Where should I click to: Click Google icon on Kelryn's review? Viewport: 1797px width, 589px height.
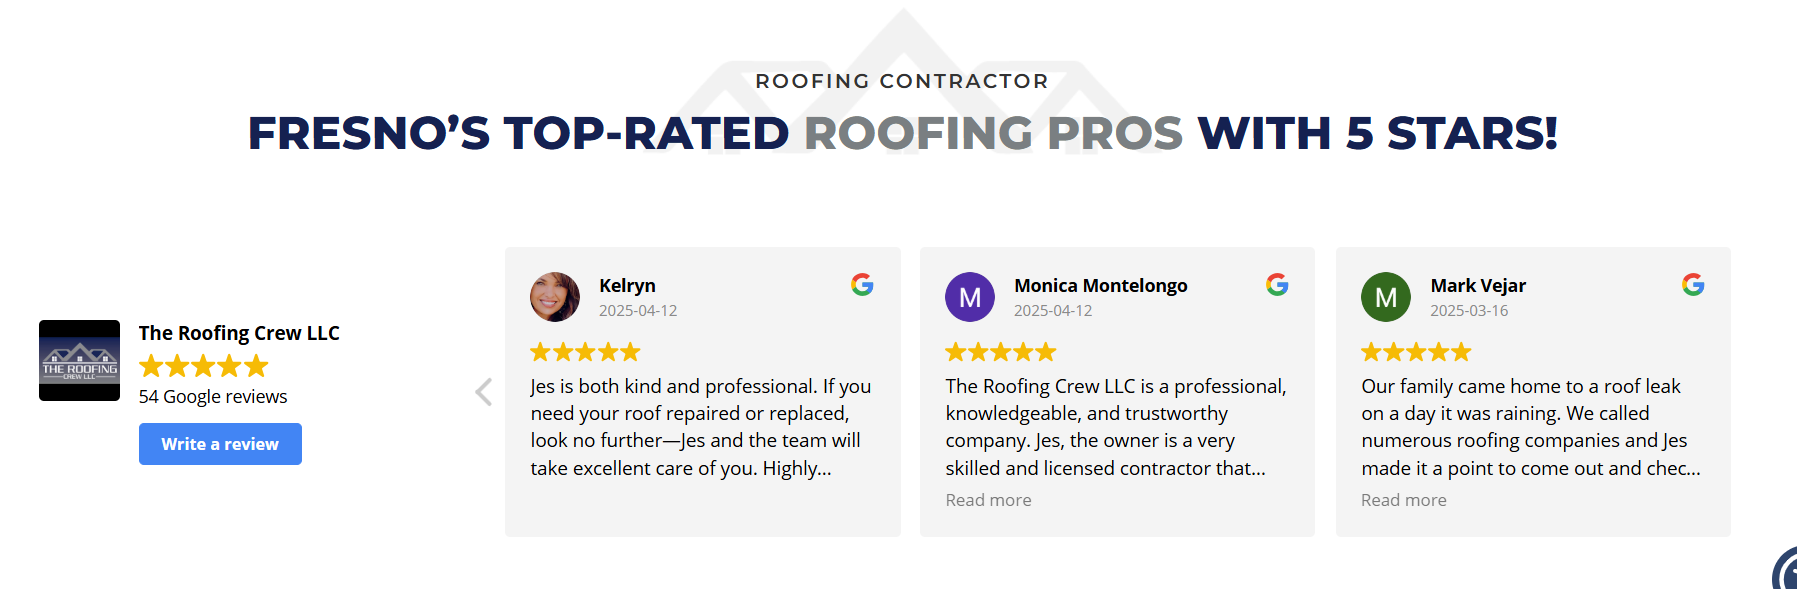coord(862,285)
